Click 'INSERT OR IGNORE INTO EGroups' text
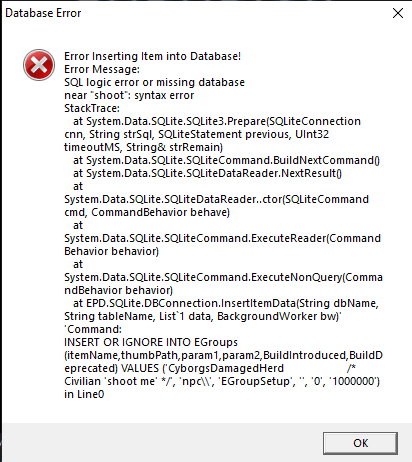 point(151,342)
